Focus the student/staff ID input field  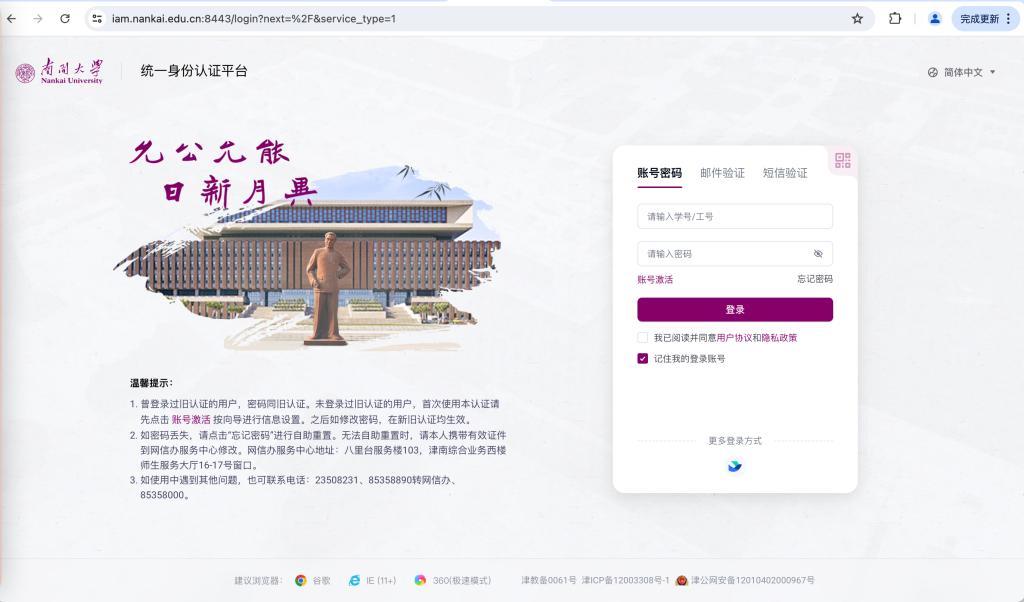tap(735, 216)
